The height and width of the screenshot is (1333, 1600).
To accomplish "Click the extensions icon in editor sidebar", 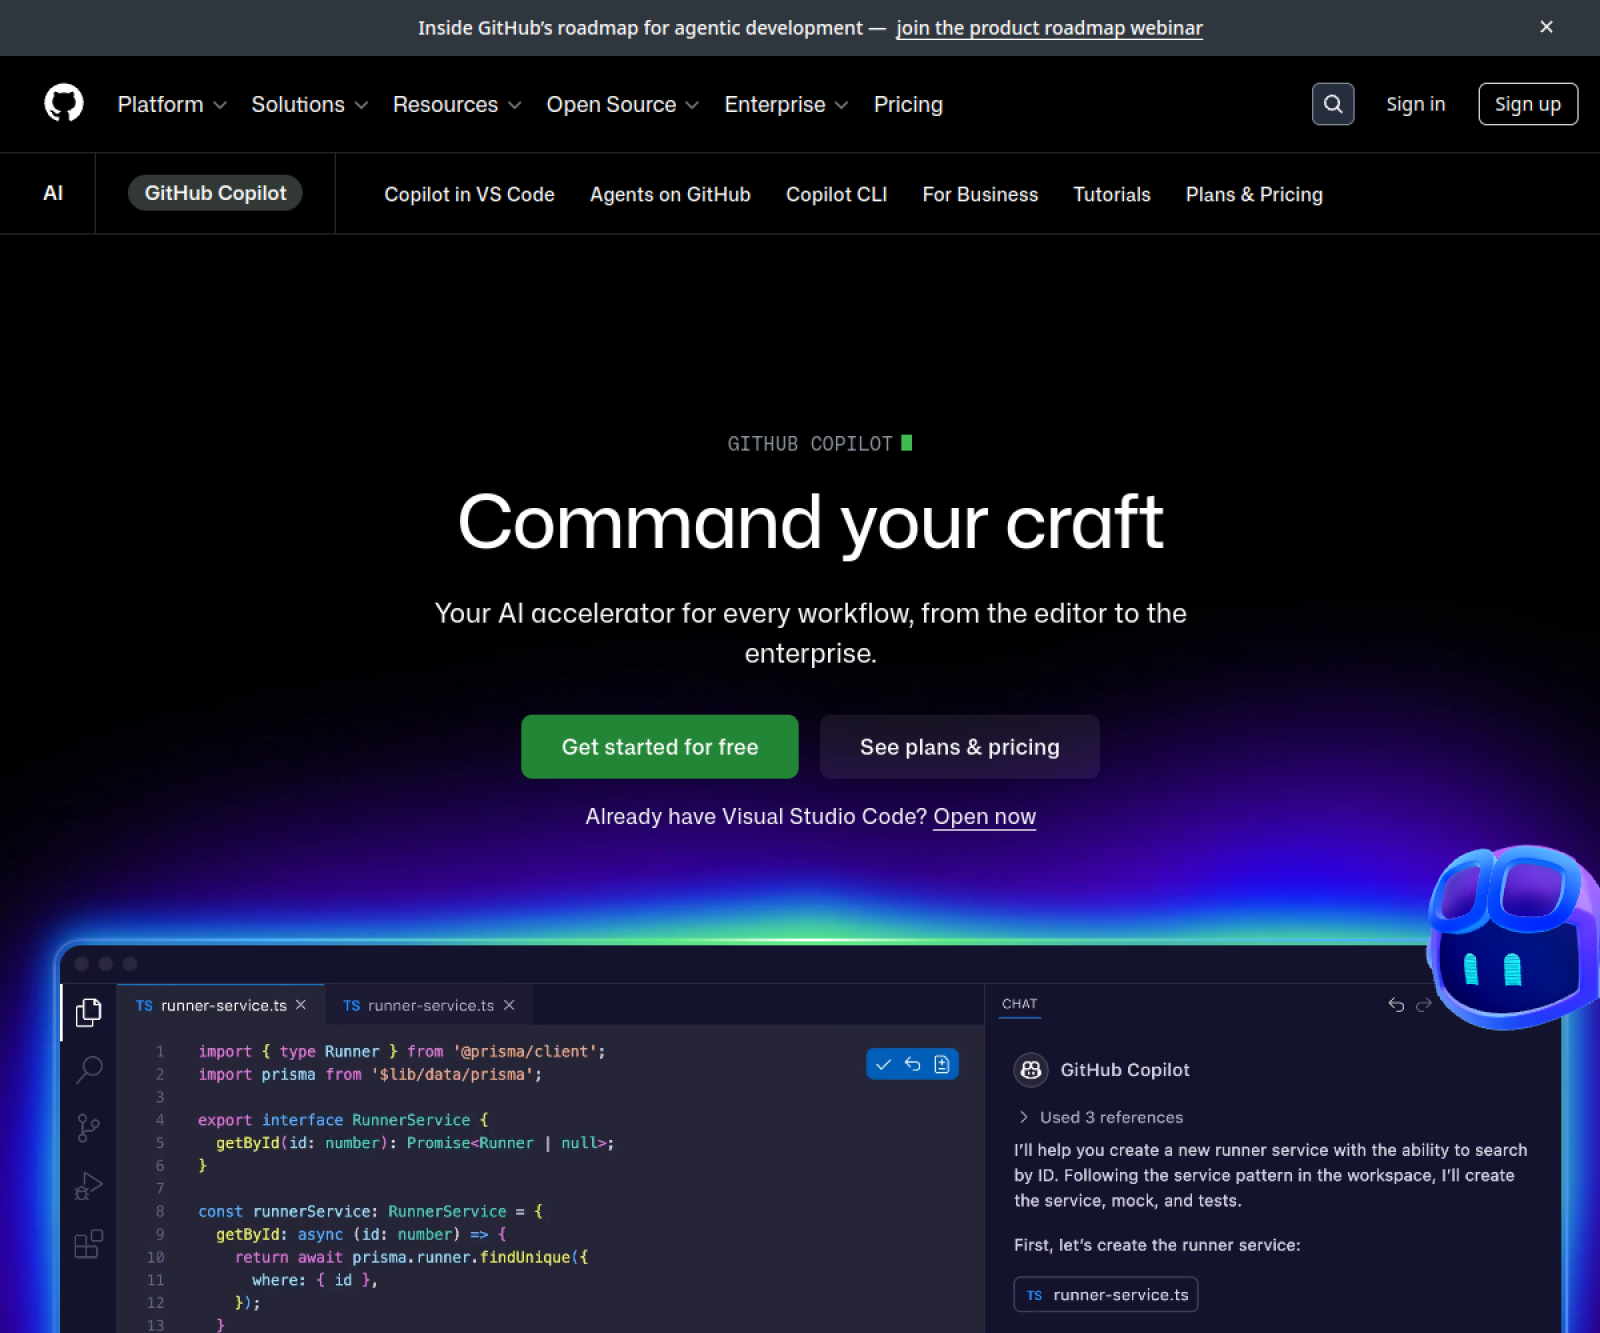I will point(89,1244).
